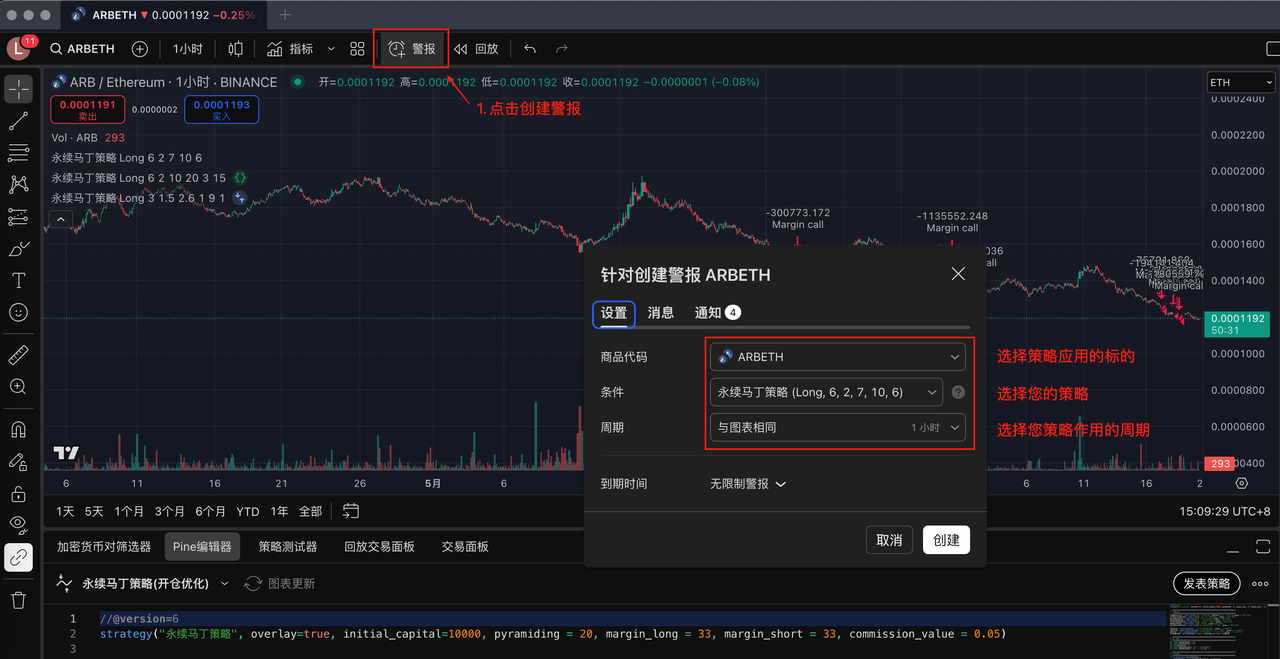Click the 创建 button in alert dialog
This screenshot has width=1280, height=659.
click(946, 540)
